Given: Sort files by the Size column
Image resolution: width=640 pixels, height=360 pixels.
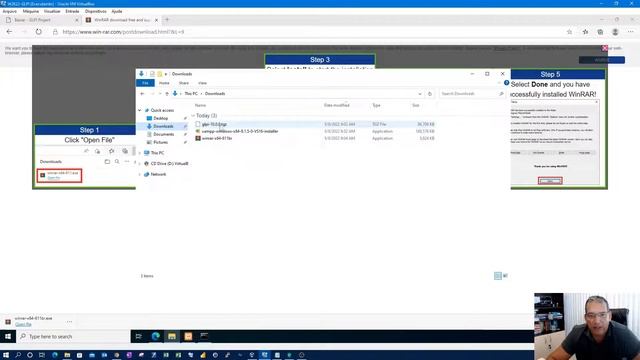Looking at the screenshot, I should point(416,105).
